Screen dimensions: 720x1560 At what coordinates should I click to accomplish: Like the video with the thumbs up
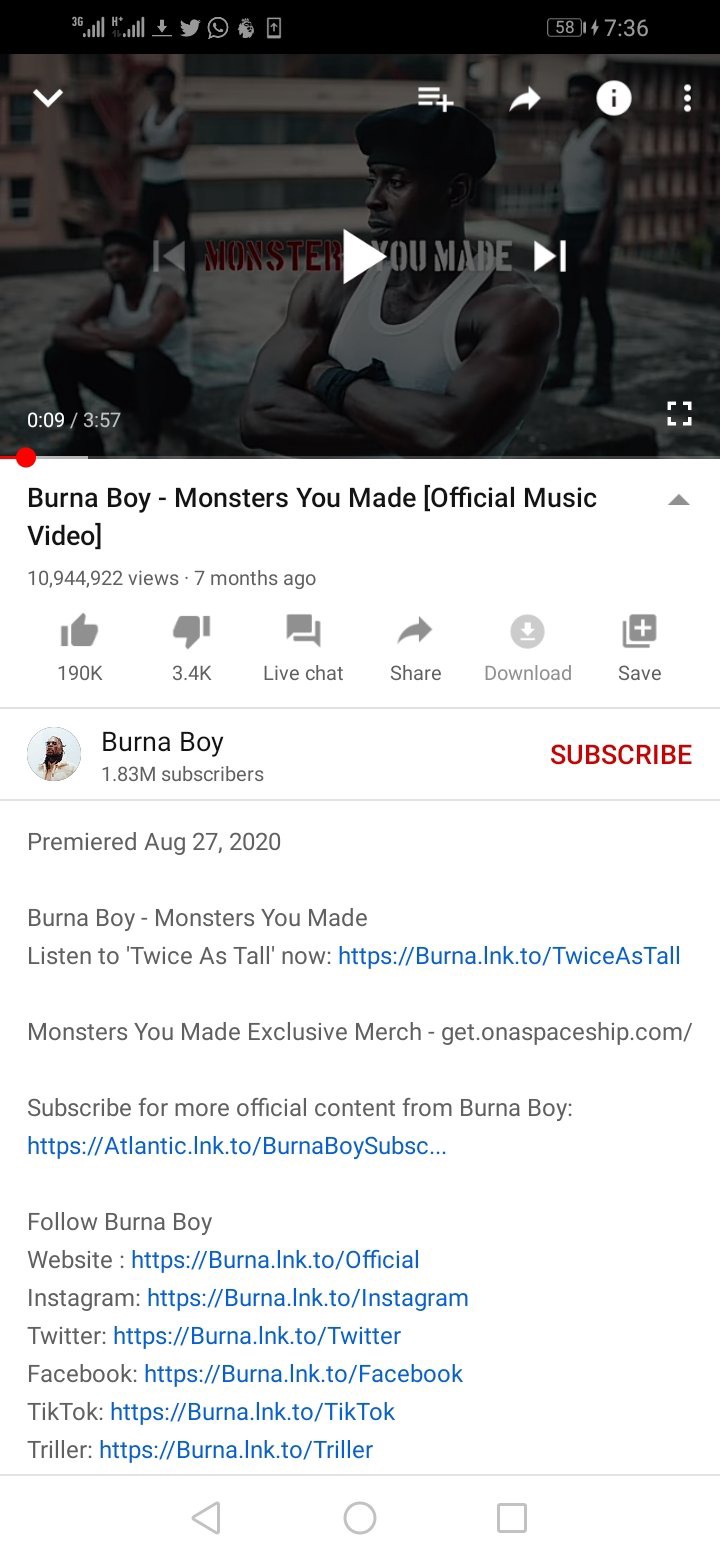tap(79, 649)
